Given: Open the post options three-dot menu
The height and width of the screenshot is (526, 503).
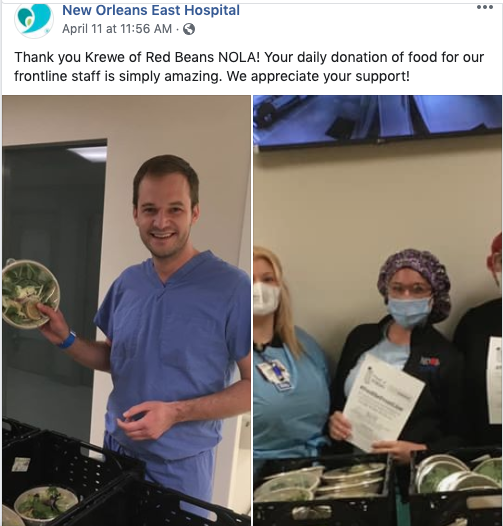Looking at the screenshot, I should point(485,7).
